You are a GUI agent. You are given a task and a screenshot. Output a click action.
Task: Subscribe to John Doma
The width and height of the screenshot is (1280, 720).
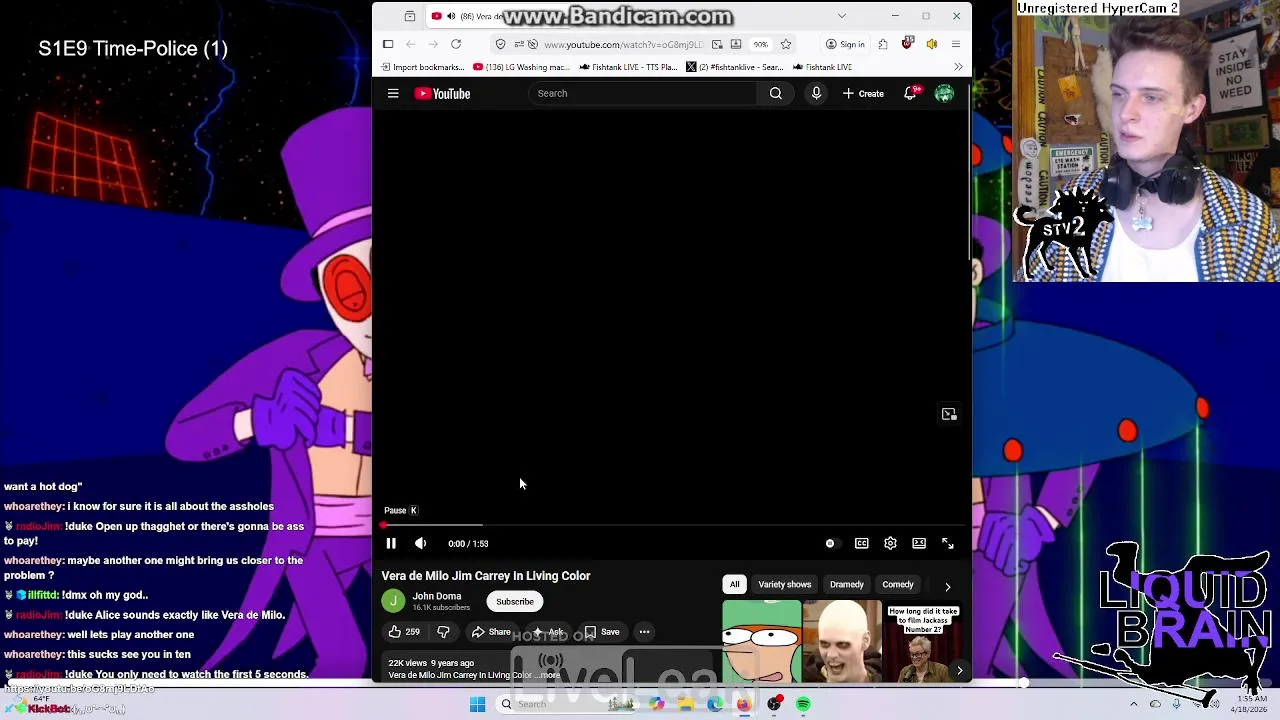[x=515, y=602]
